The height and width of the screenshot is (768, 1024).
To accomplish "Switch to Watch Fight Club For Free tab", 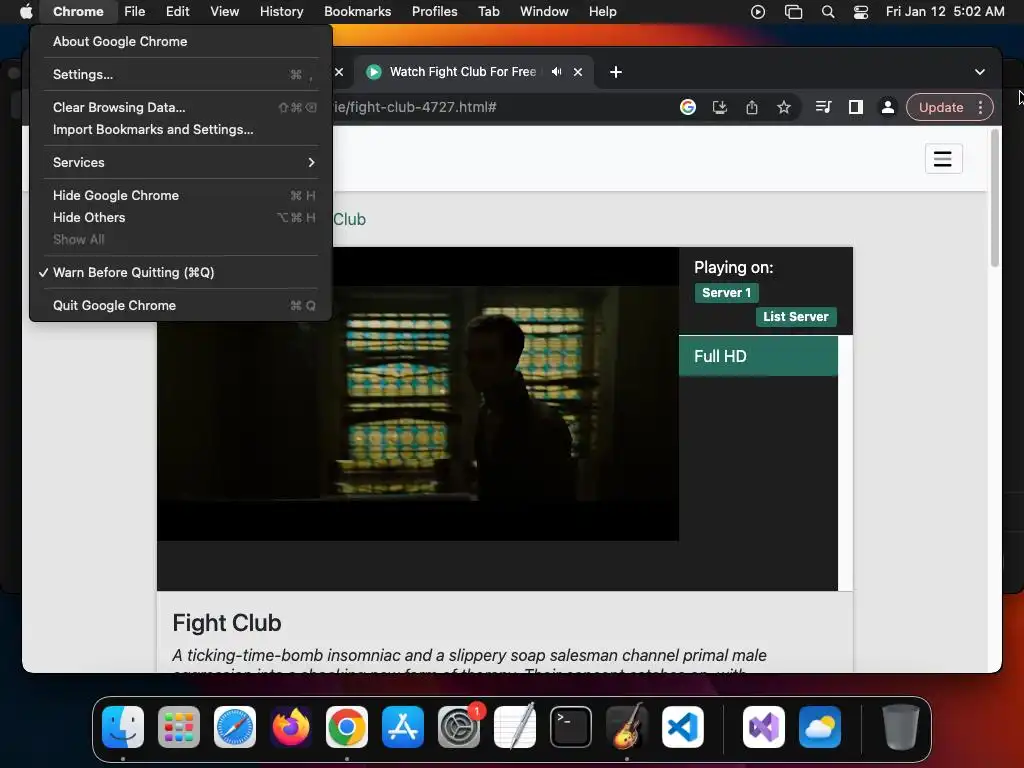I will [462, 72].
